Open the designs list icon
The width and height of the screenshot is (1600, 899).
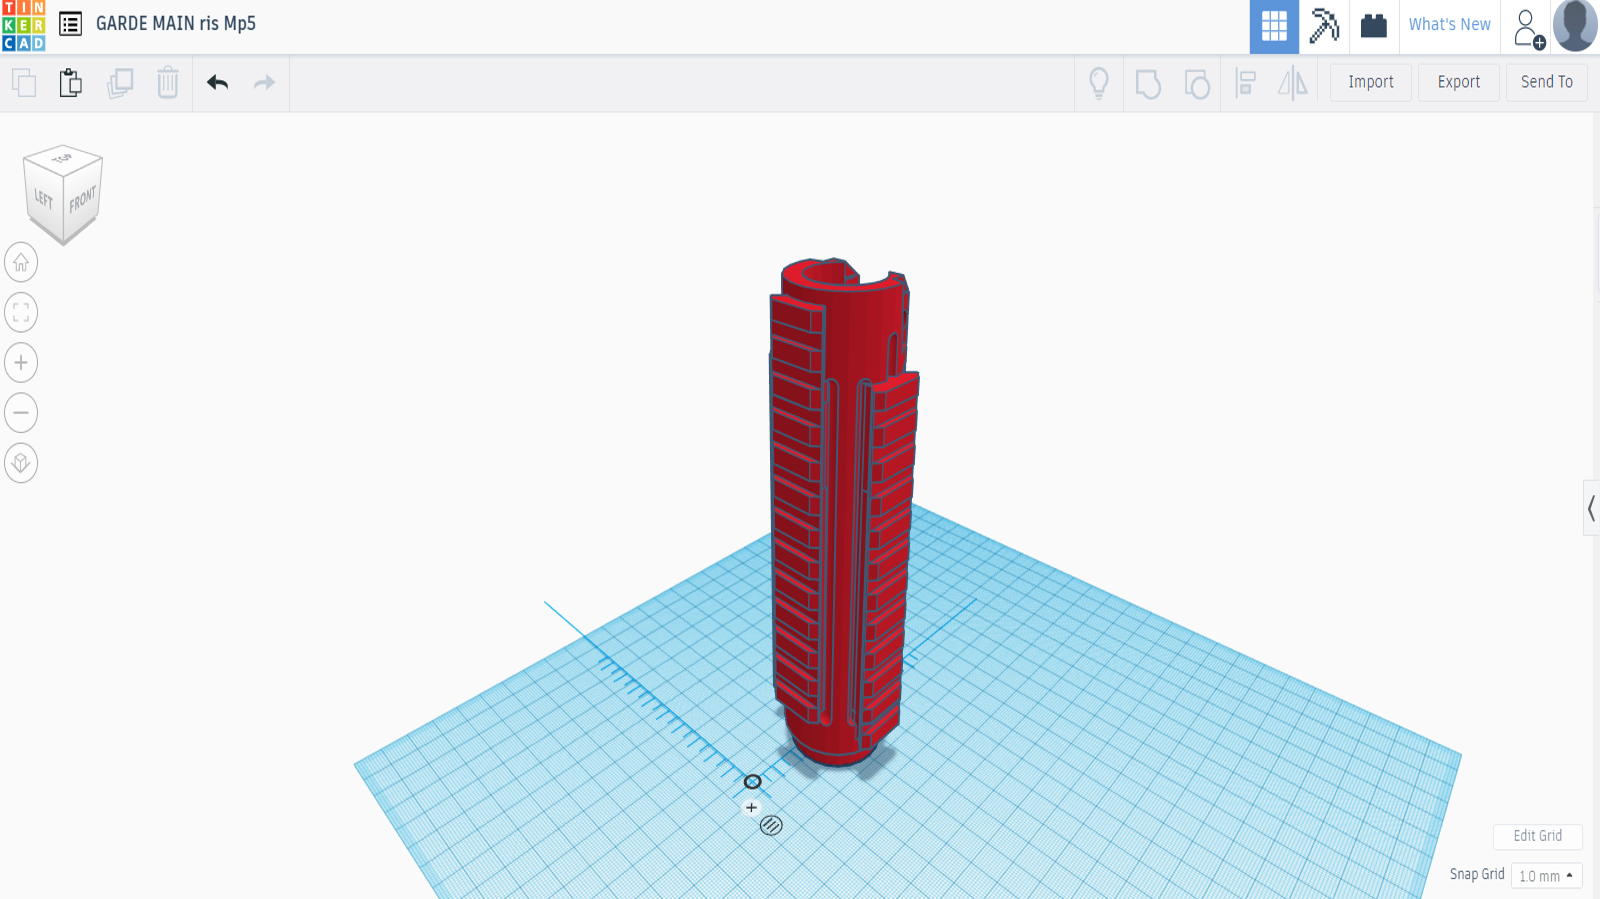(70, 24)
